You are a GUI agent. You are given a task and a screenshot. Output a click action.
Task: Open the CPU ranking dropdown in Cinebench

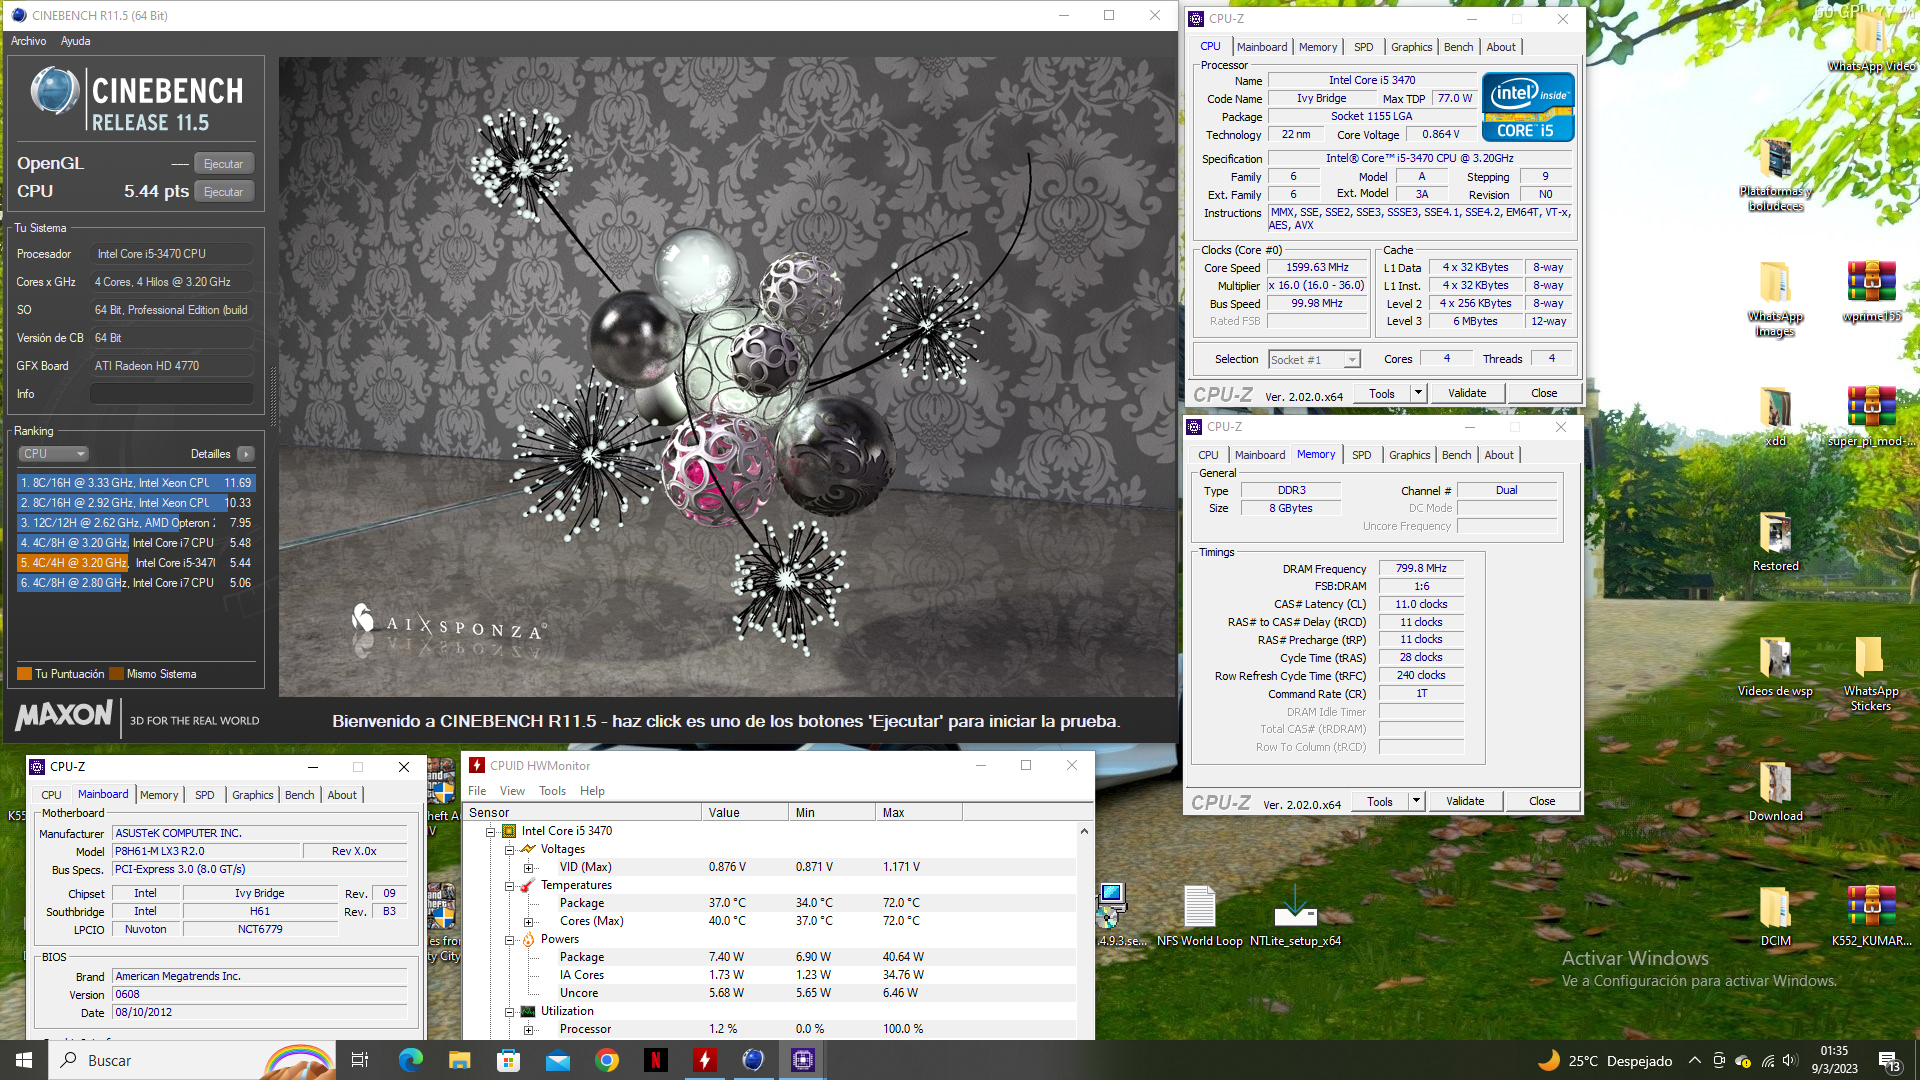pos(54,454)
